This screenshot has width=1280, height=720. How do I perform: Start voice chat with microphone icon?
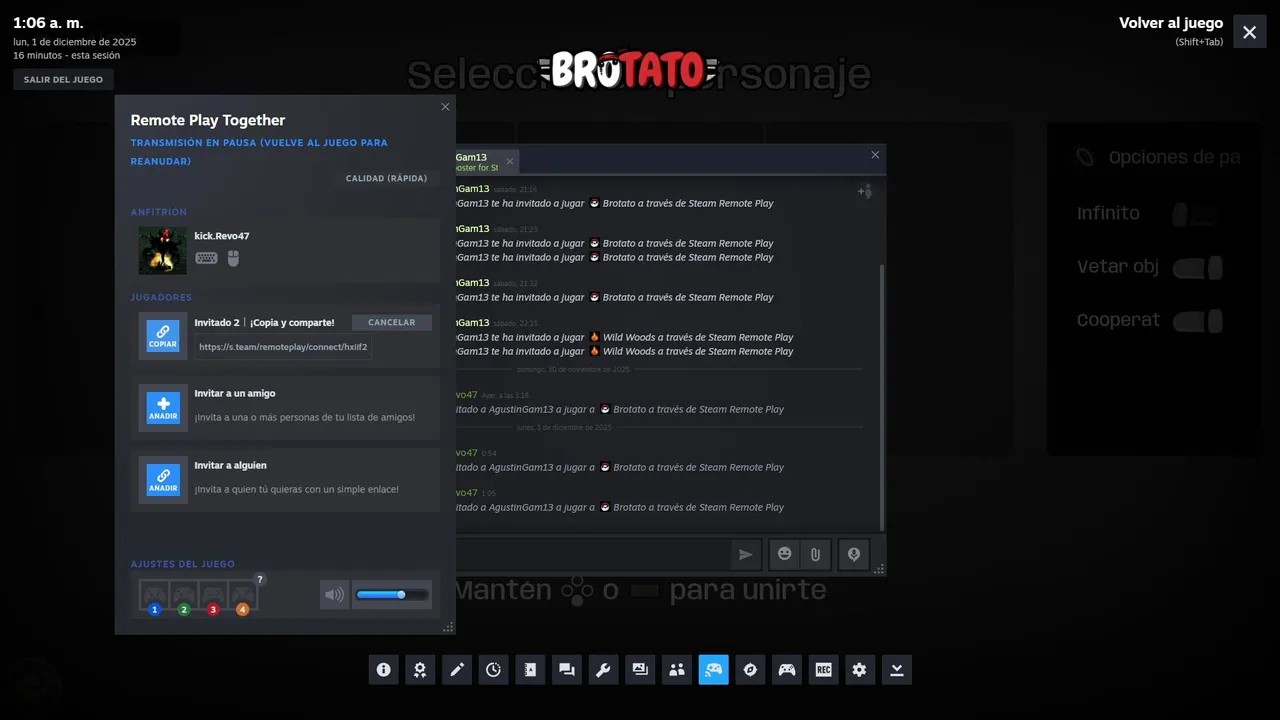coord(853,554)
